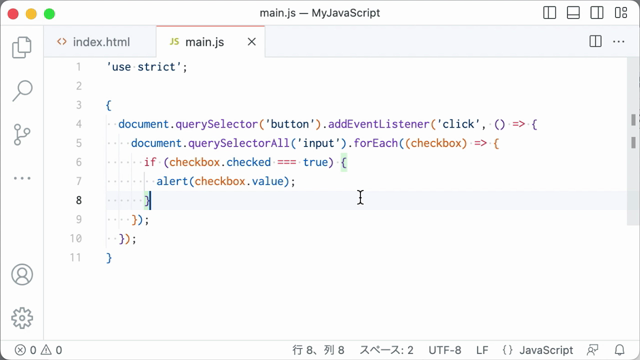The width and height of the screenshot is (640, 360).
Task: Open the Manage gear menu
Action: (x=22, y=318)
